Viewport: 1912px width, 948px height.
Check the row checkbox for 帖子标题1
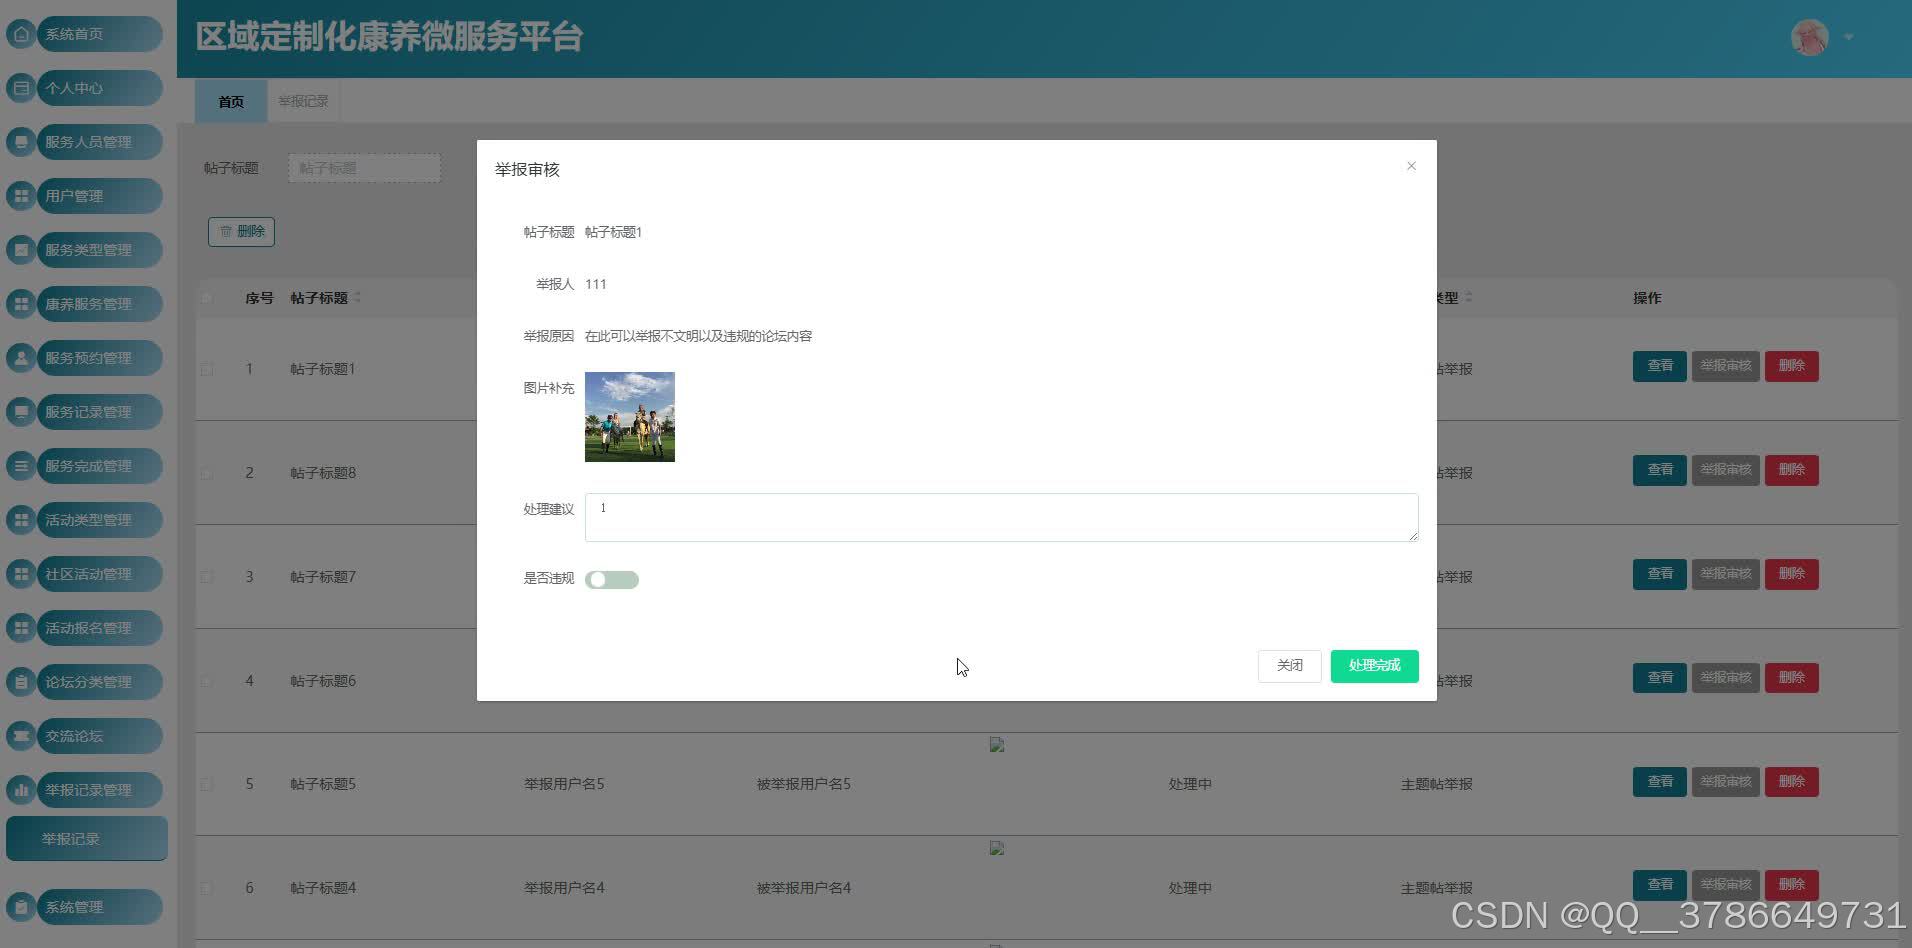tap(207, 369)
